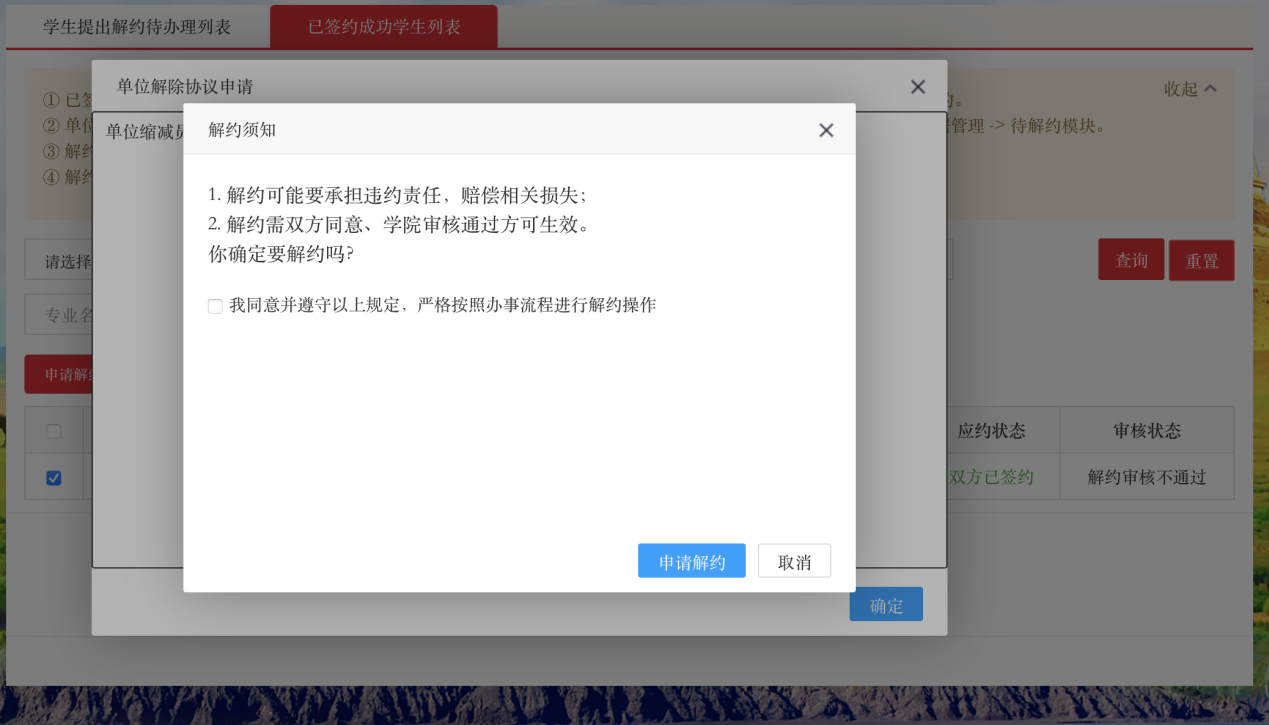Select the 已签约成功学生列表 tab
1269x725 pixels.
coord(384,27)
